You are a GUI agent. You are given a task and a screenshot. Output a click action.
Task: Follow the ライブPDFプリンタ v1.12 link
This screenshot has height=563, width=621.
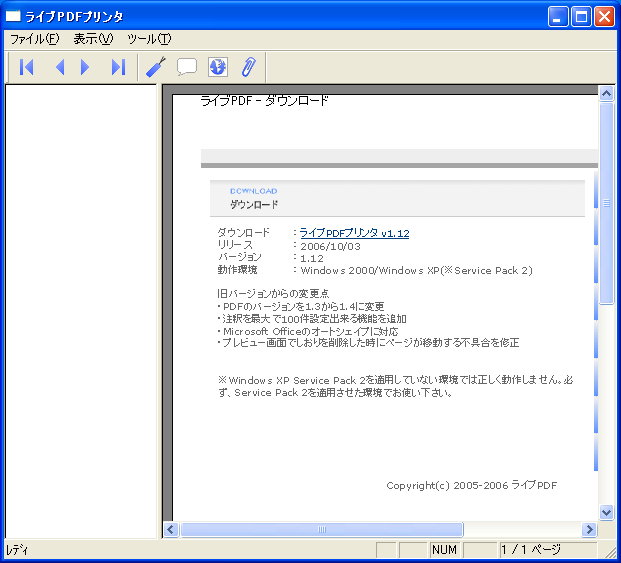pos(354,233)
